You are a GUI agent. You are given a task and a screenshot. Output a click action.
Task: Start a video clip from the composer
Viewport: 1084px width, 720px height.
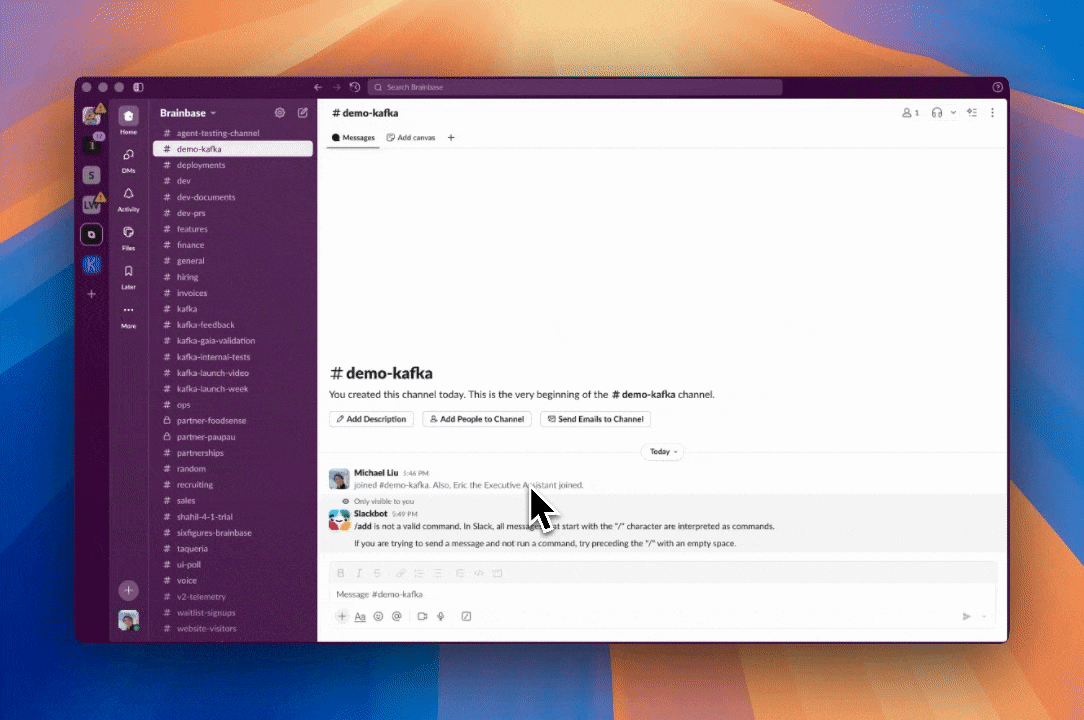[421, 616]
